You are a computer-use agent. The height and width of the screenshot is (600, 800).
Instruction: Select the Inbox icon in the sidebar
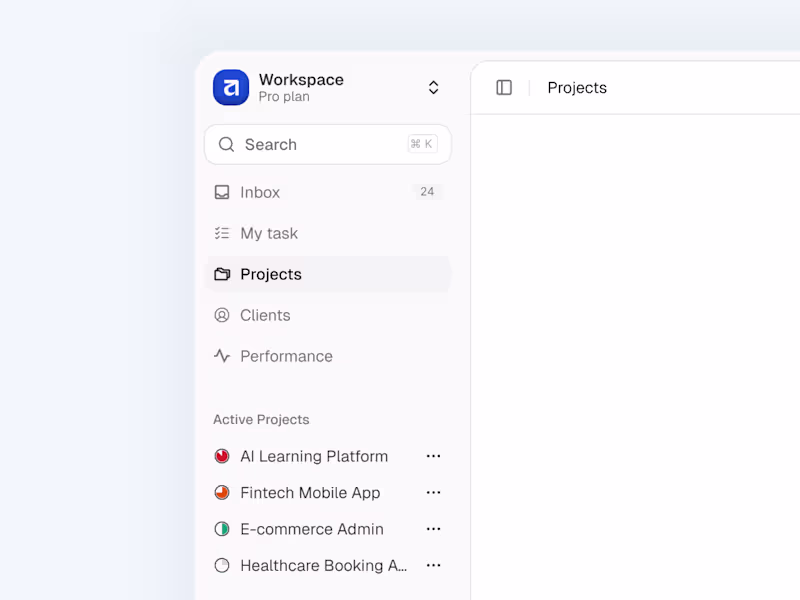point(221,192)
